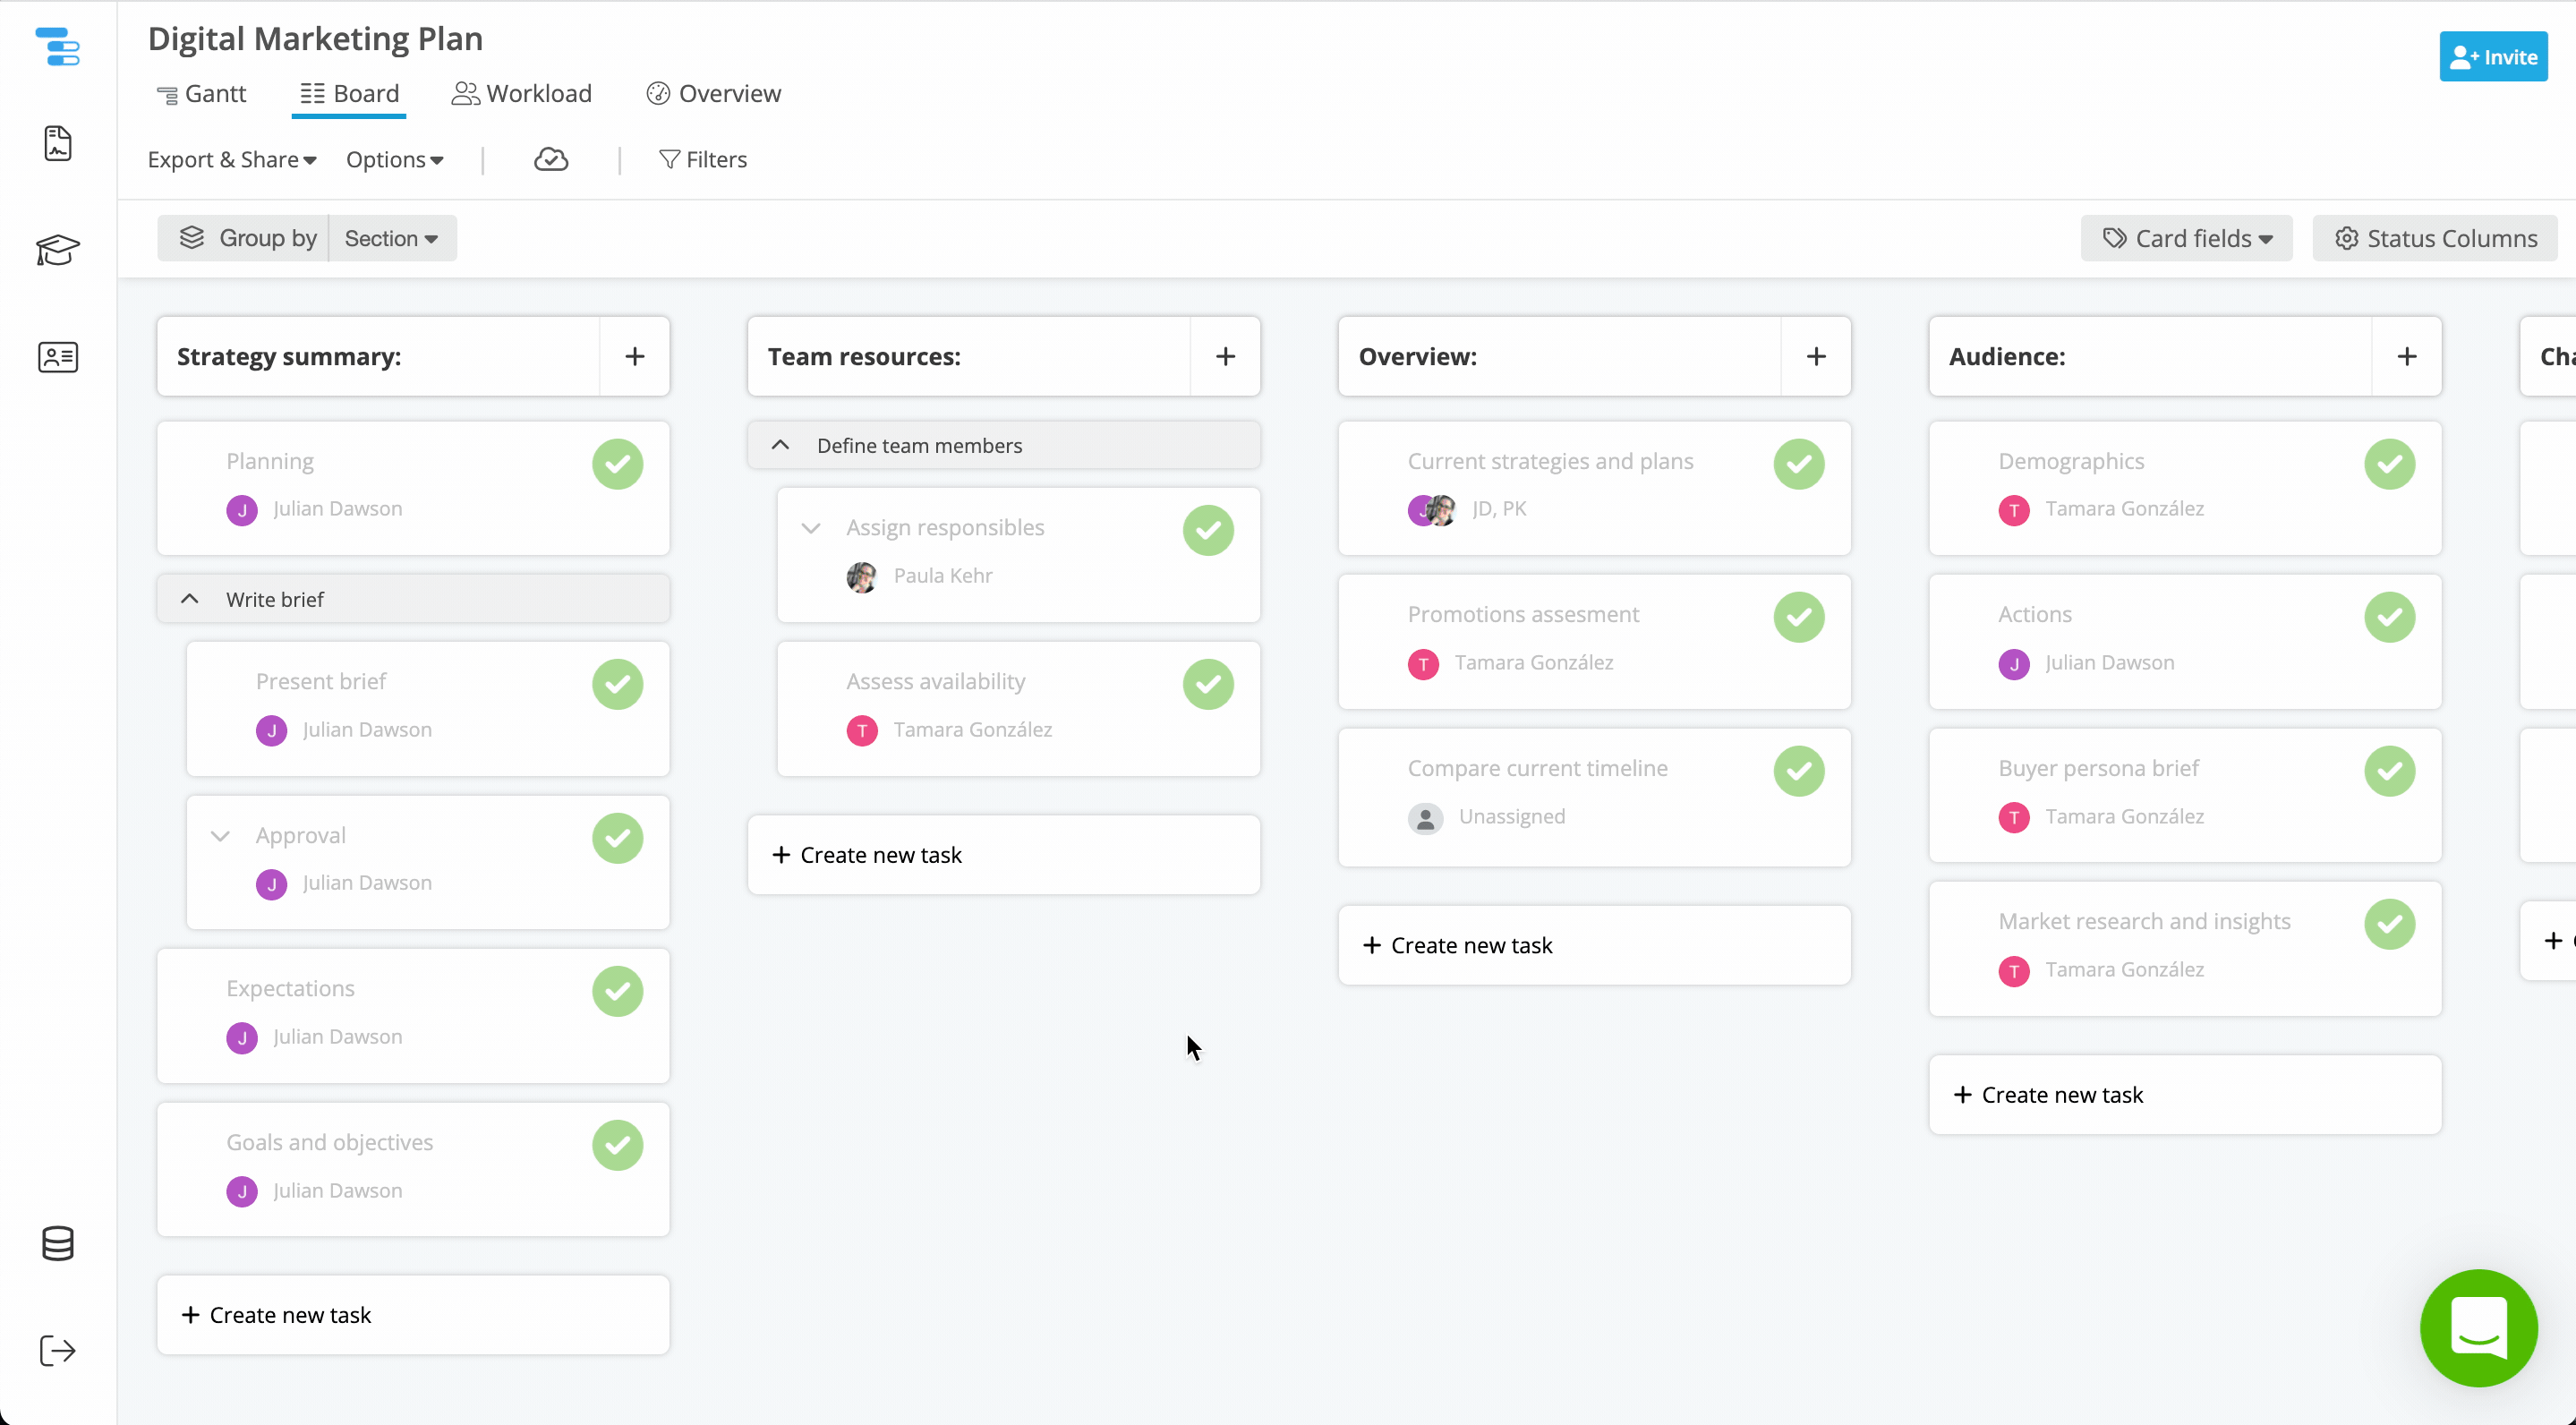Viewport: 2576px width, 1425px height.
Task: Expand the Card fields dropdown
Action: [2187, 239]
